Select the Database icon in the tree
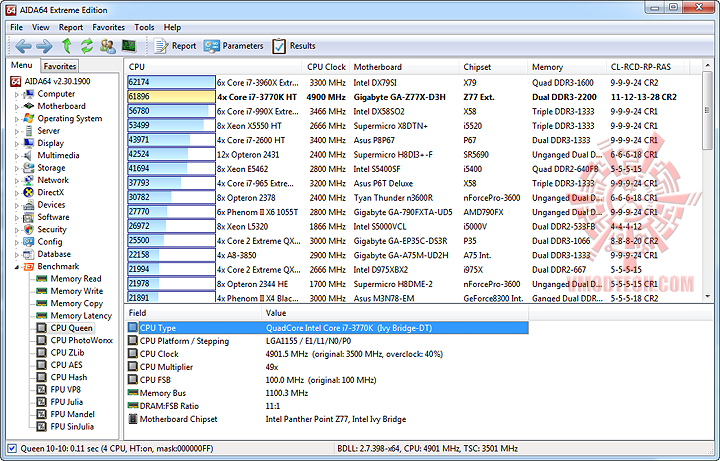This screenshot has width=720, height=461. (x=28, y=254)
